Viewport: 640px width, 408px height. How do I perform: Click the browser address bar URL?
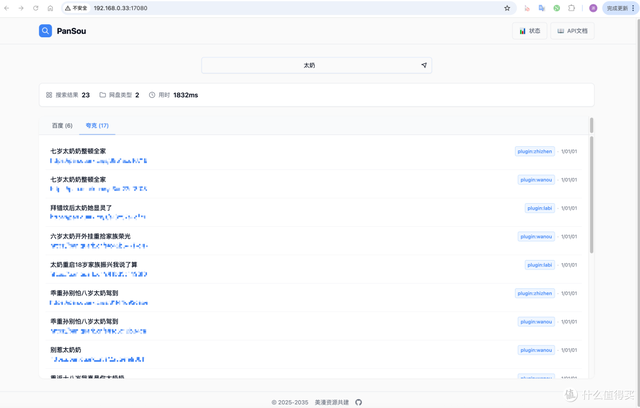pos(120,8)
